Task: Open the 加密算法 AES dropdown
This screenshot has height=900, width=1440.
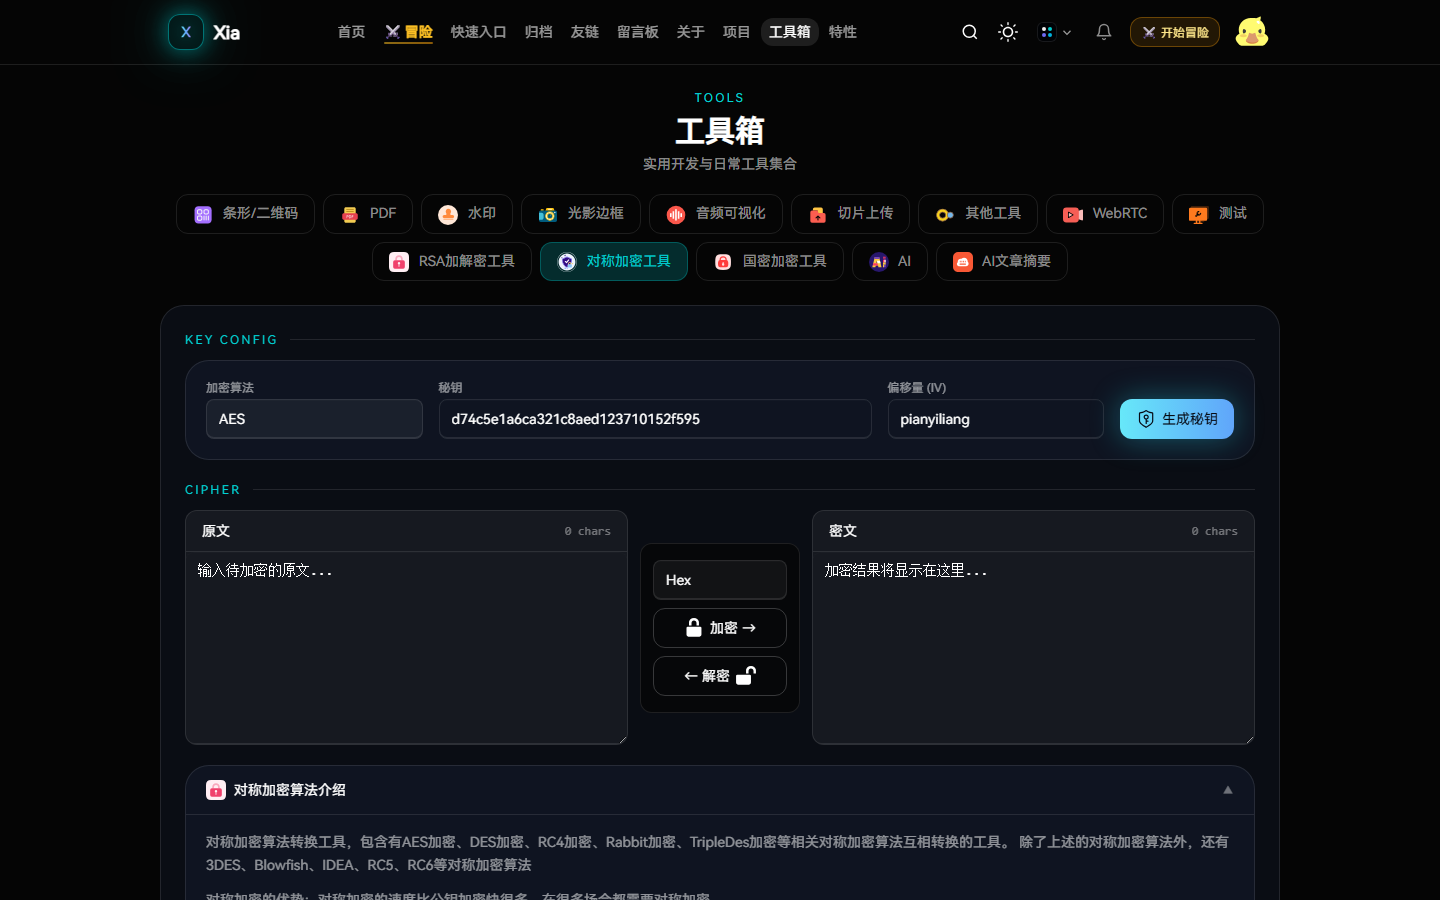Action: [x=314, y=419]
